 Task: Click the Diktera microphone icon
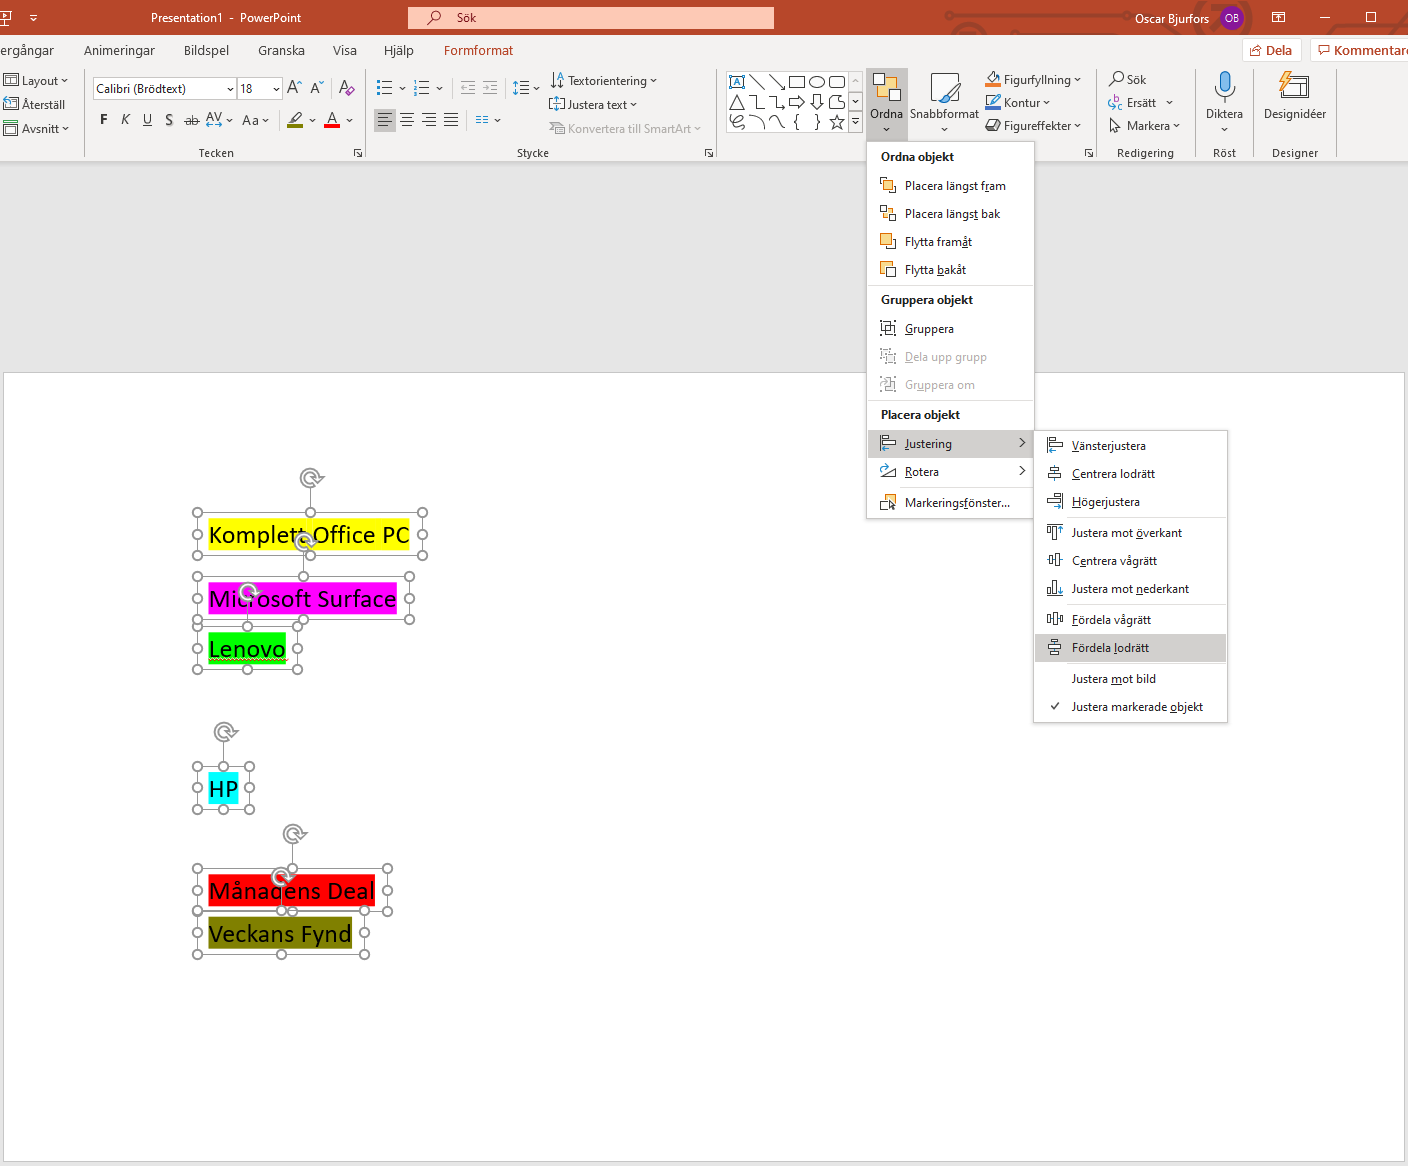tap(1224, 88)
